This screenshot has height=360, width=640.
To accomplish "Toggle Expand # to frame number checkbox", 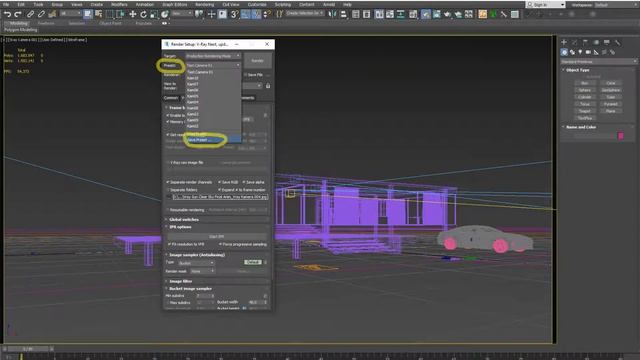I will pyautogui.click(x=220, y=190).
